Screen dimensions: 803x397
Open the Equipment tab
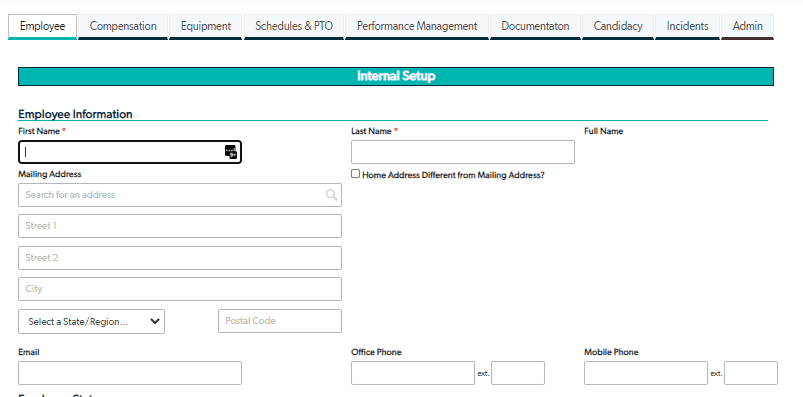click(x=206, y=27)
